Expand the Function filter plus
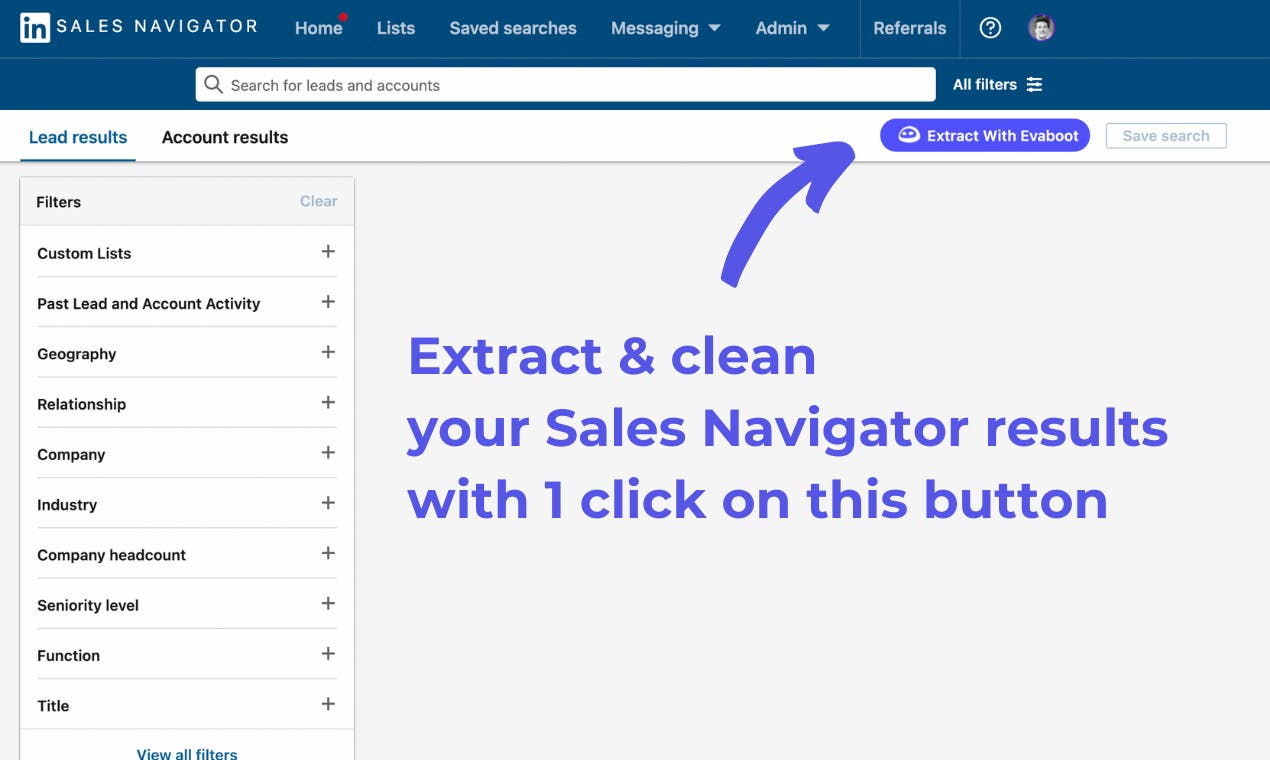This screenshot has width=1270, height=760. point(327,654)
